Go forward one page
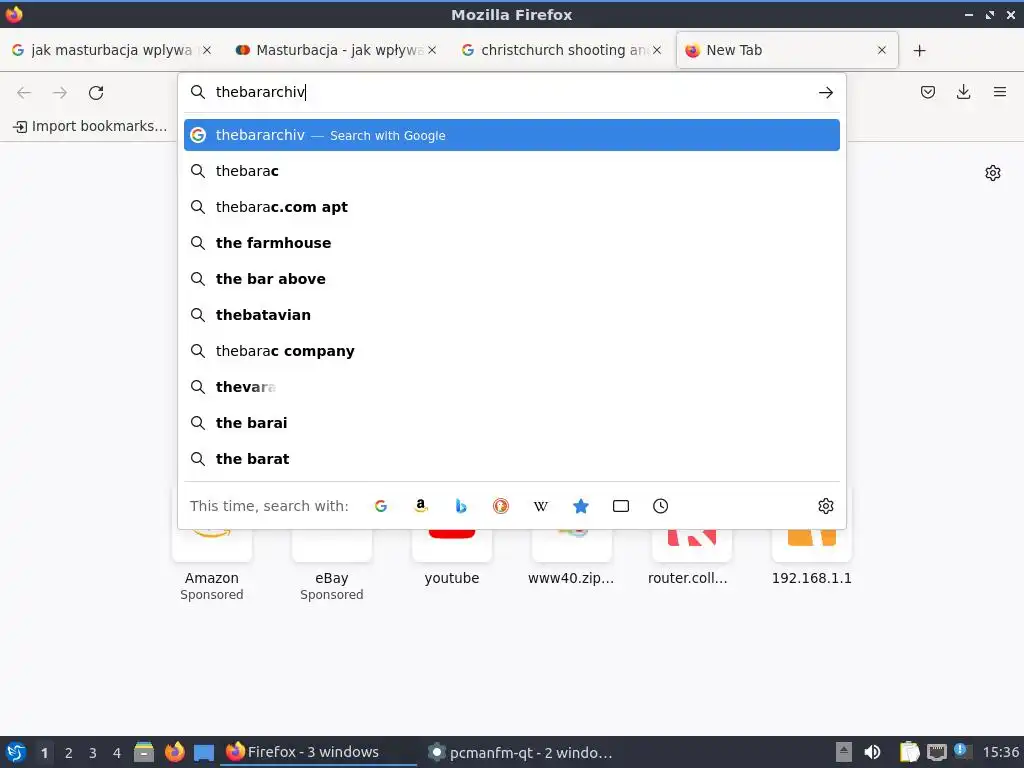The image size is (1024, 768). point(60,93)
